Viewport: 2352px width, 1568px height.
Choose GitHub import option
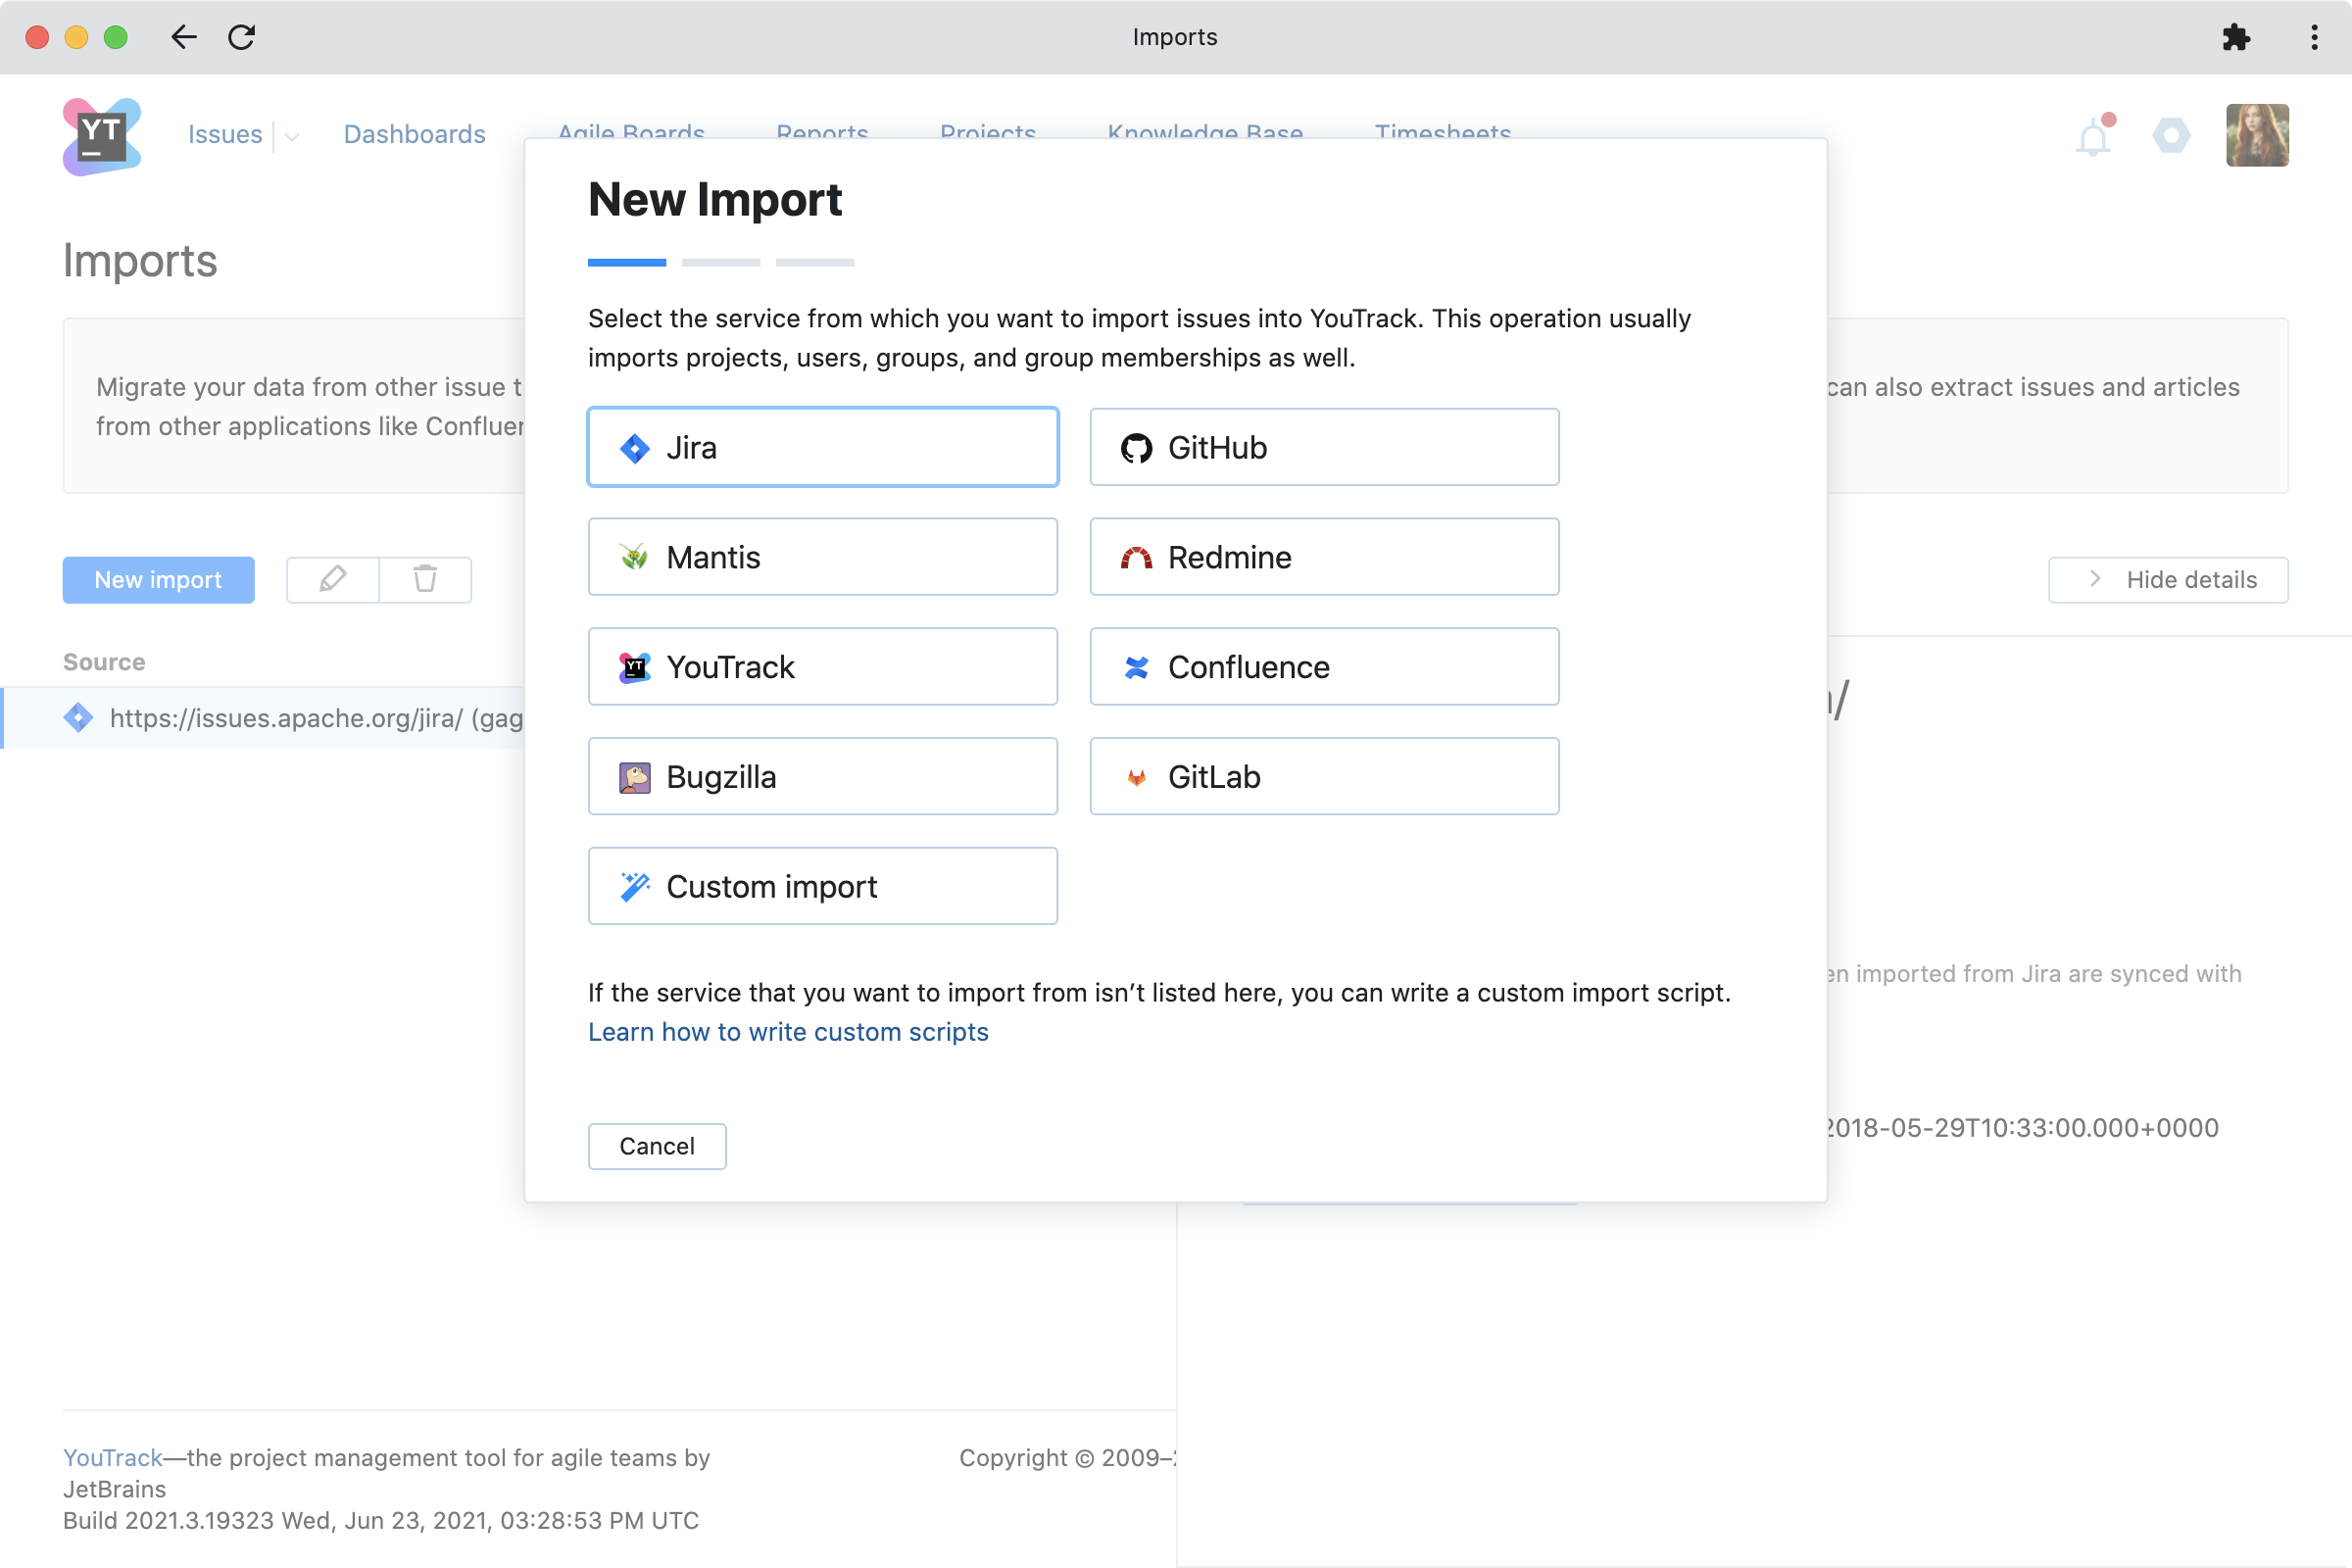click(1323, 447)
